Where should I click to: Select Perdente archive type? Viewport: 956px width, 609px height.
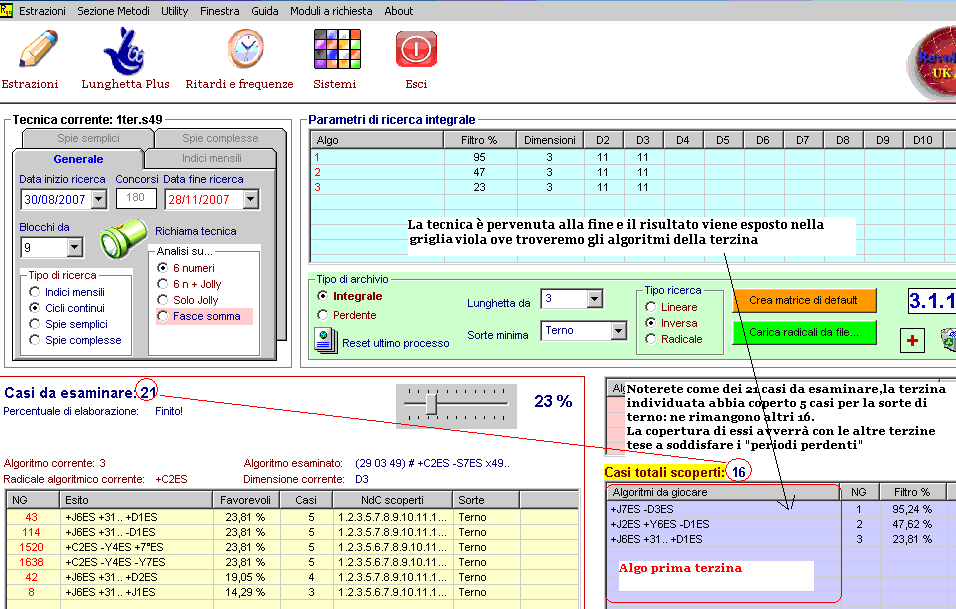pos(323,315)
